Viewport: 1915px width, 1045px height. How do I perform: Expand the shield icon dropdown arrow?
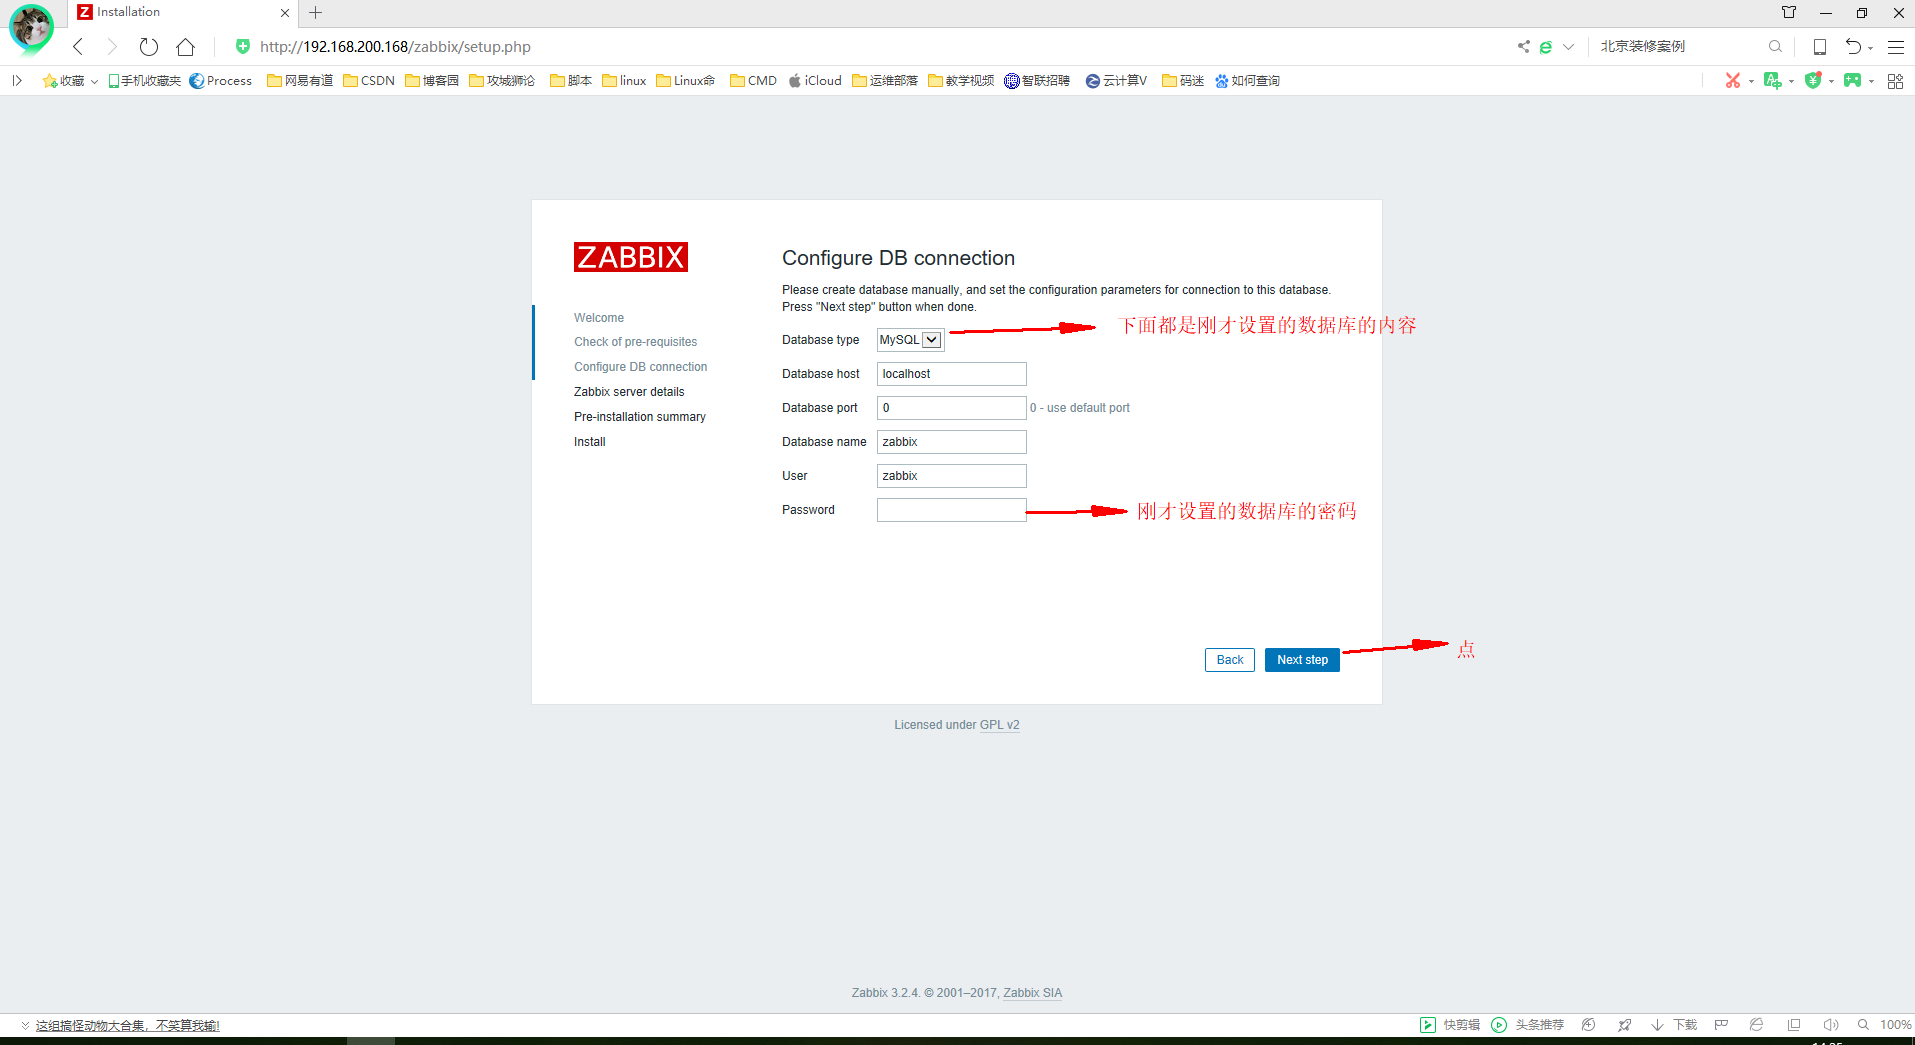1831,82
